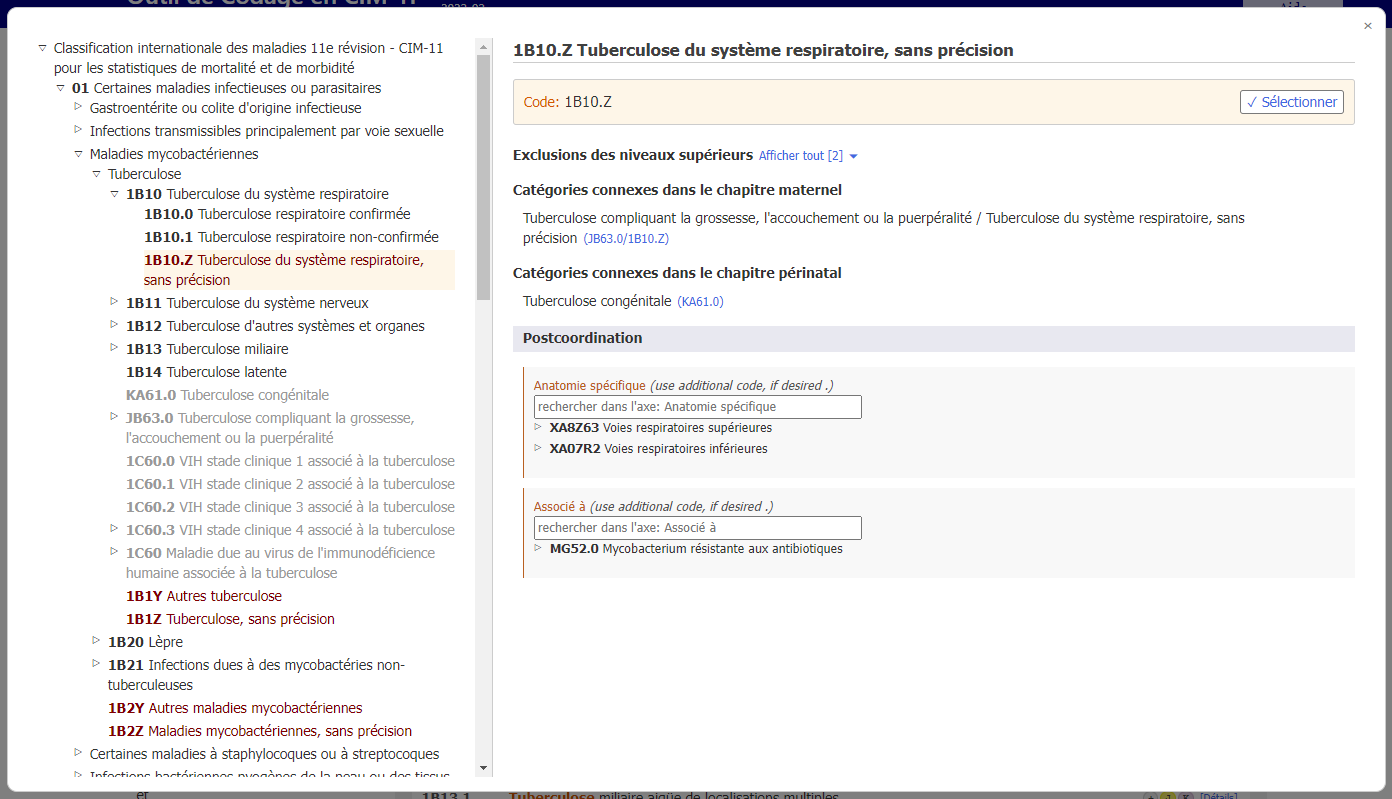The image size is (1392, 799).
Task: Click the Sélectionner button
Action: (1292, 102)
